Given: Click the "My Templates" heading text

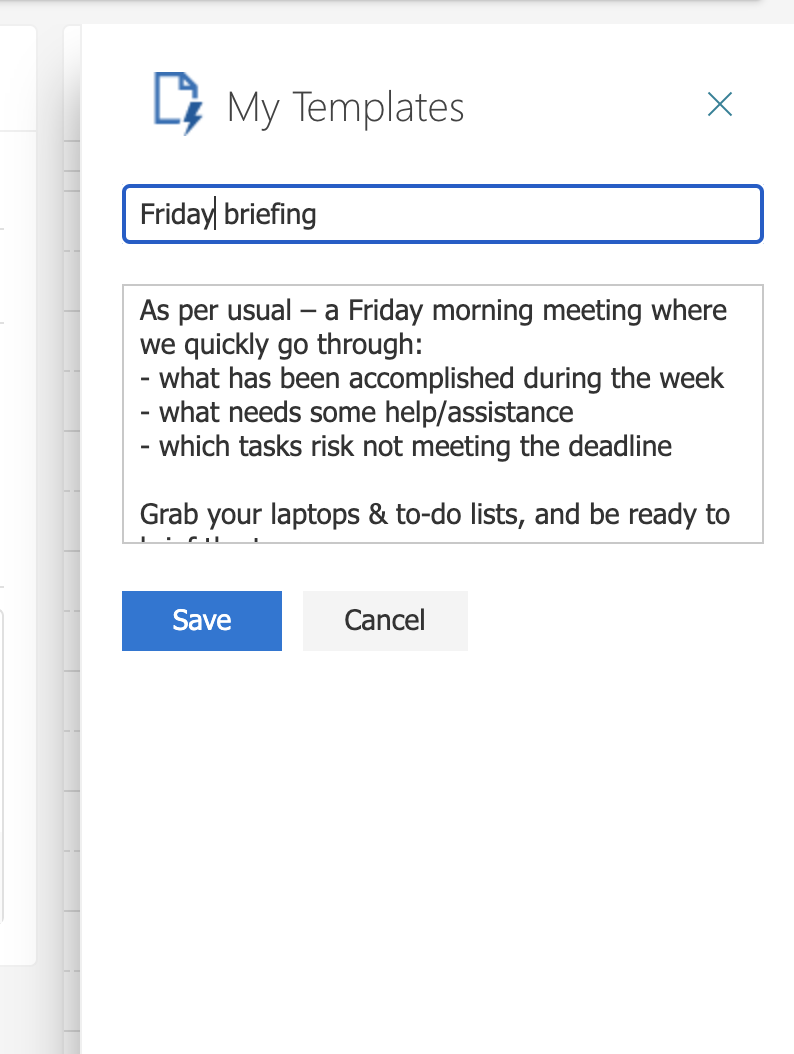Looking at the screenshot, I should (345, 107).
